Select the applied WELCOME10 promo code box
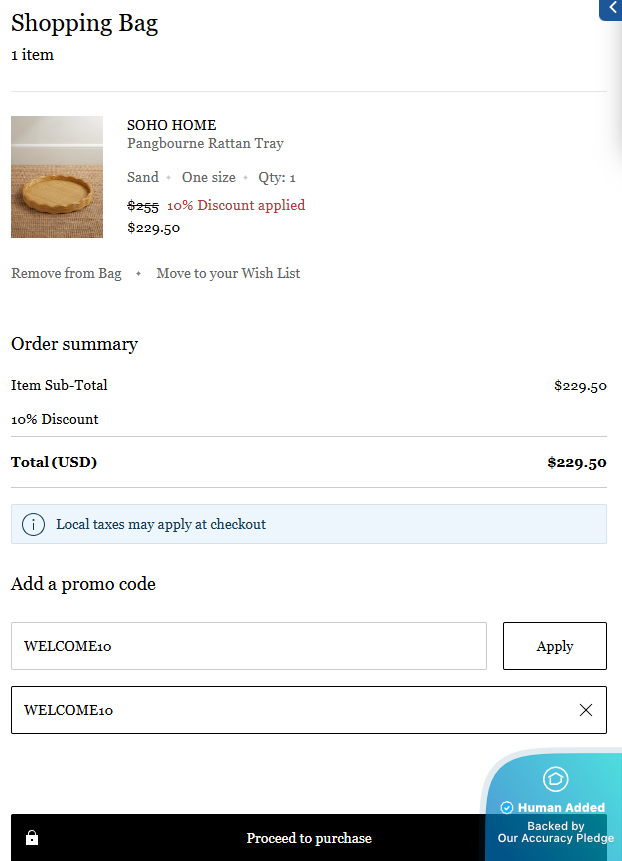 tap(290, 710)
